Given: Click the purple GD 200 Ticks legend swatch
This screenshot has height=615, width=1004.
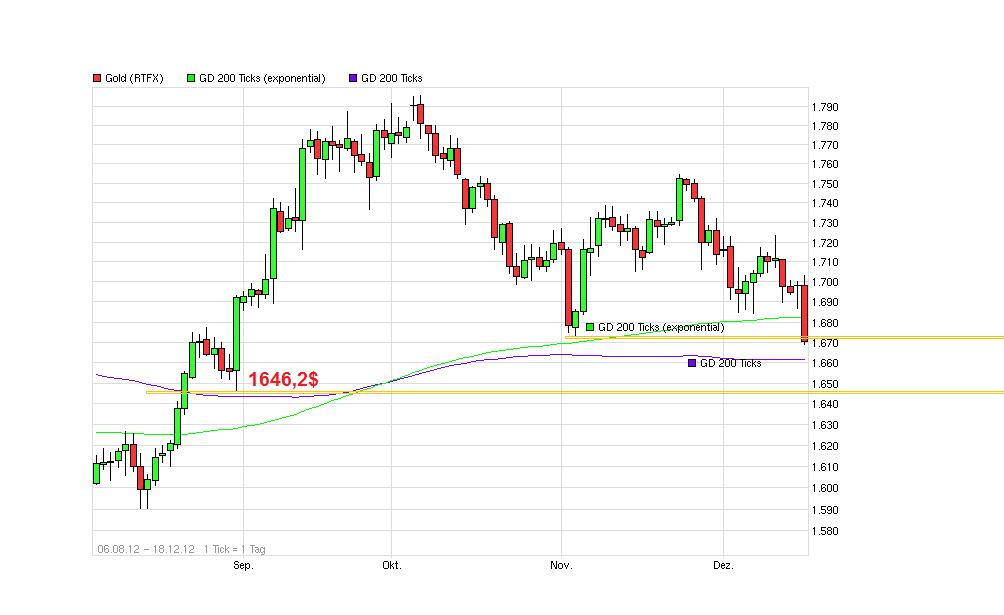Looking at the screenshot, I should tap(352, 77).
